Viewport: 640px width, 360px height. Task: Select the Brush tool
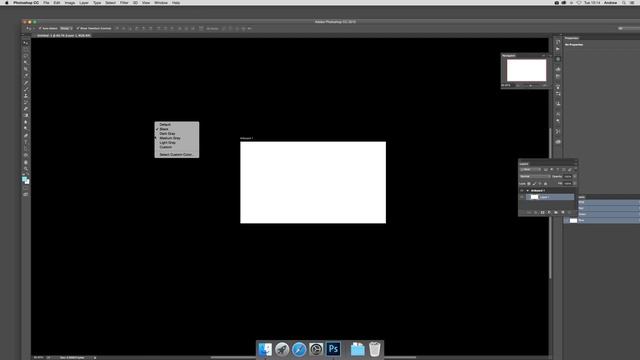point(26,89)
